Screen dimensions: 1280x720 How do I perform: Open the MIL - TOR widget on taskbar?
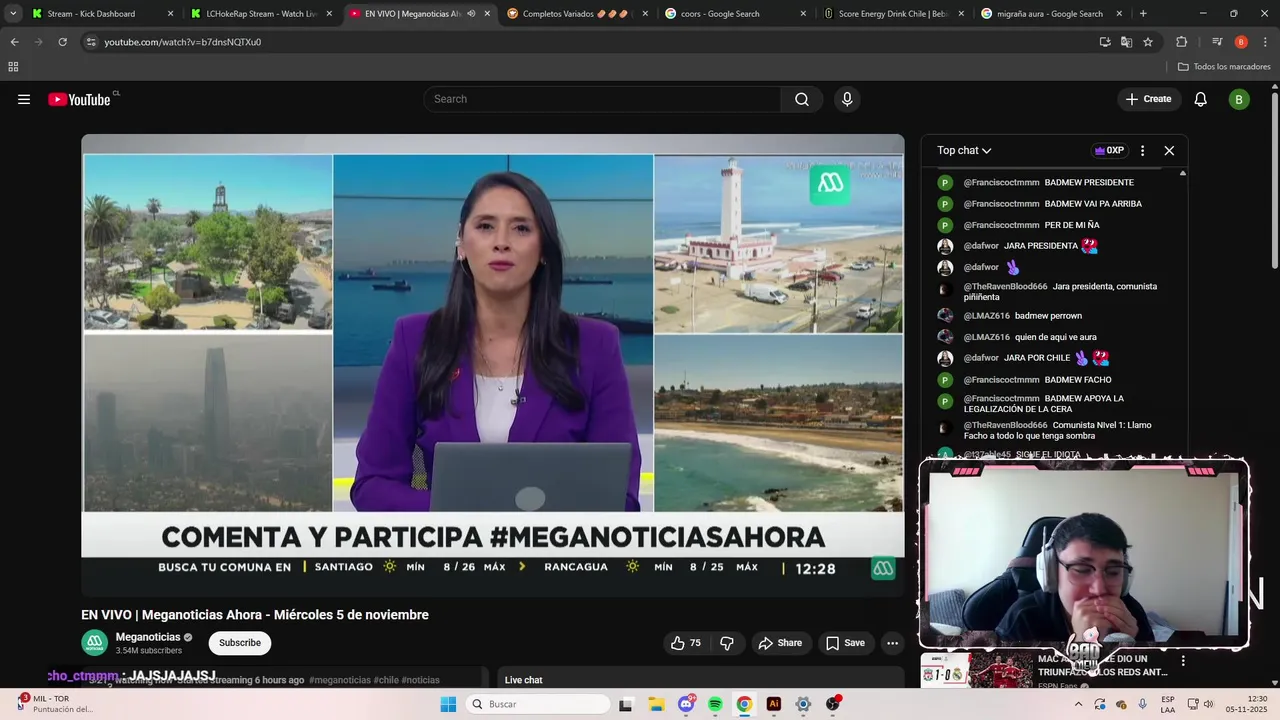[55, 704]
